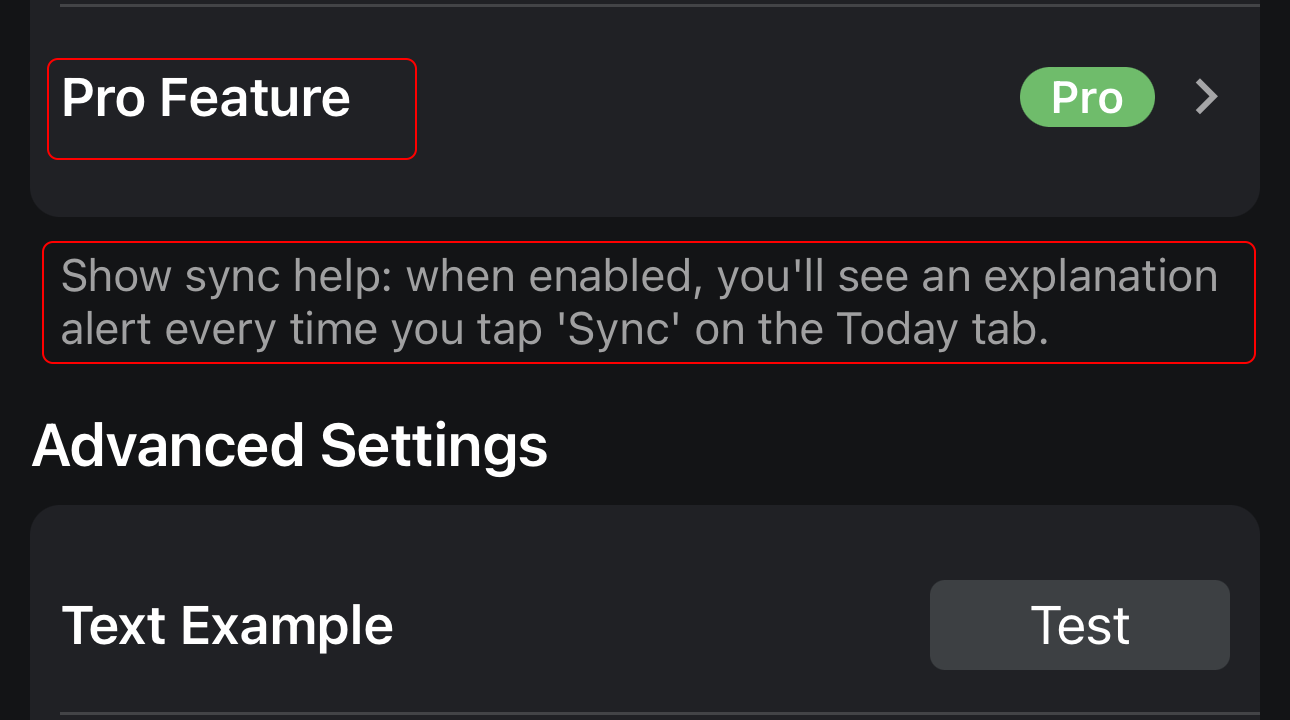Expand Pro Feature using the chevron arrow
This screenshot has width=1290, height=720.
pyautogui.click(x=1207, y=97)
